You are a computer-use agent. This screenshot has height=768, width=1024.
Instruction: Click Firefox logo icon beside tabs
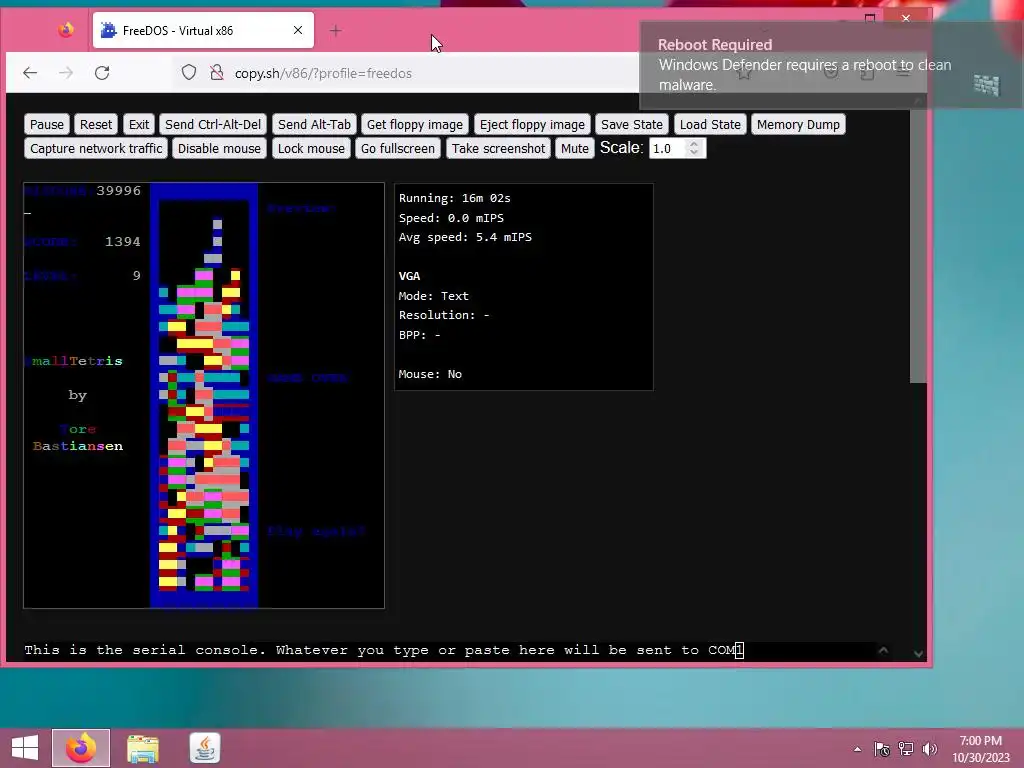click(x=66, y=30)
